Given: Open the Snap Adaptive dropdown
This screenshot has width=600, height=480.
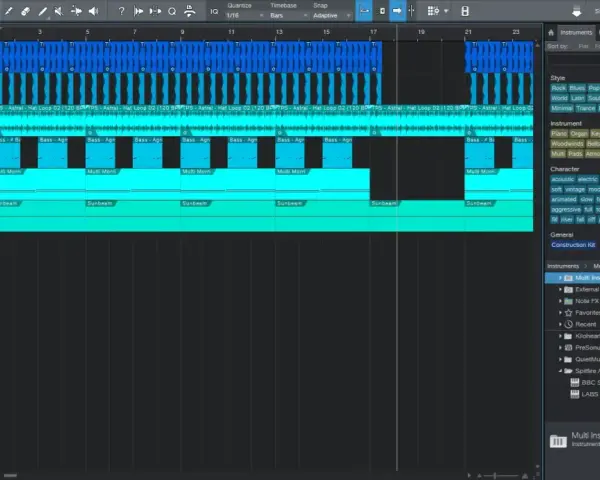Looking at the screenshot, I should tap(331, 16).
